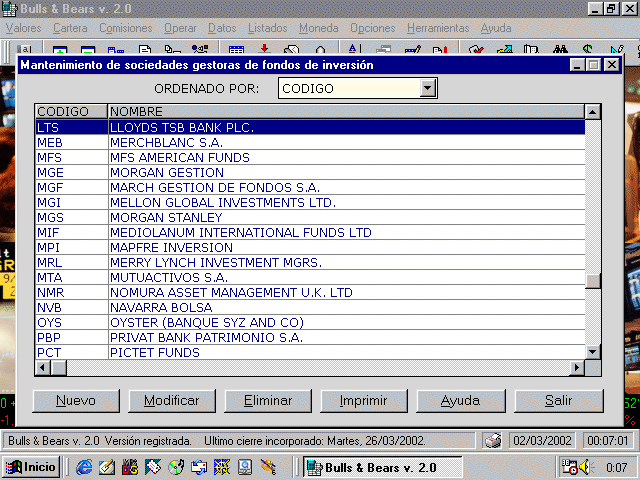Click the volume speaker tray icon
The width and height of the screenshot is (640, 480).
click(586, 467)
